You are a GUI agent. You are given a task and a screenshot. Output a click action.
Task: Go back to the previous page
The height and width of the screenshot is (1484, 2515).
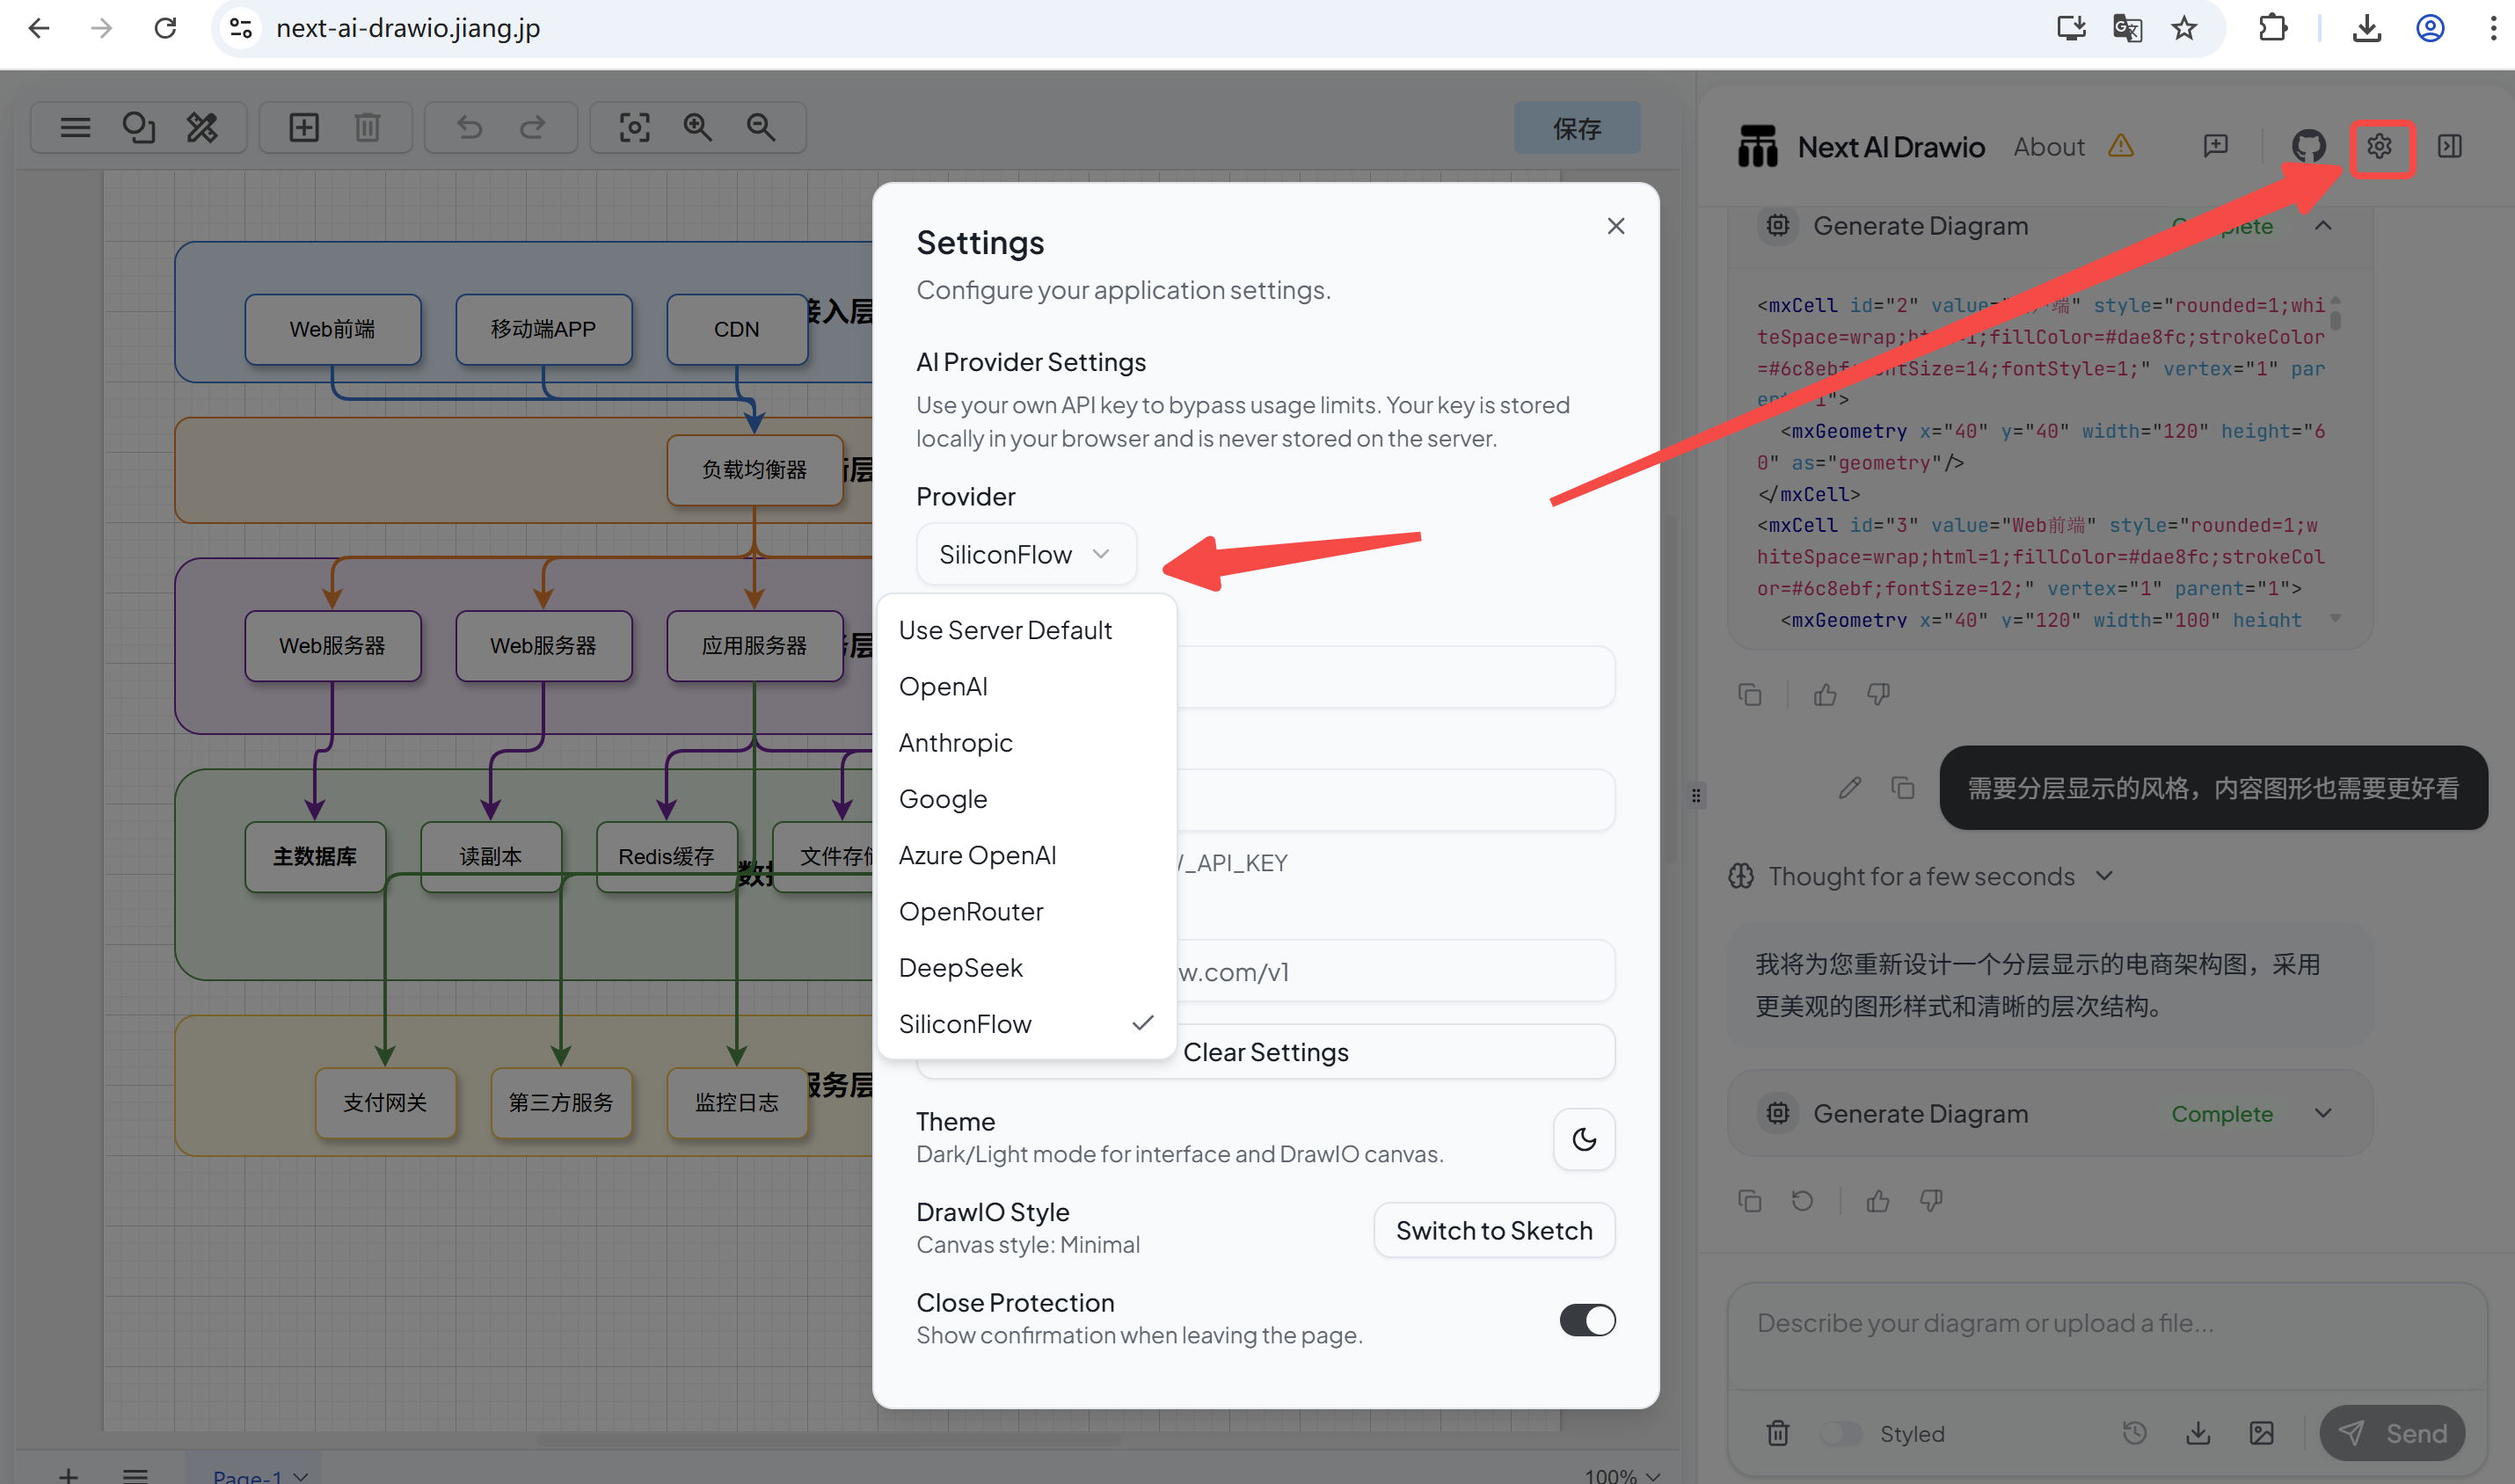[39, 28]
